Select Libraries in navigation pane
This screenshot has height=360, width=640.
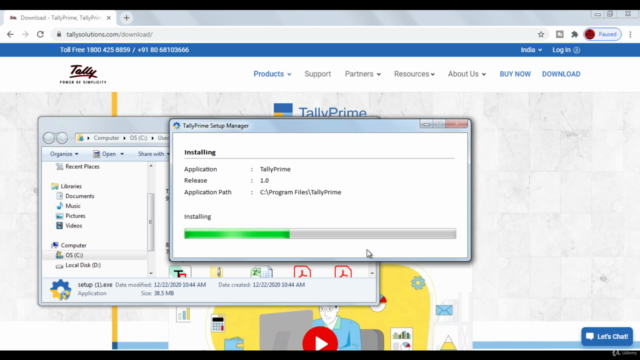[x=71, y=186]
